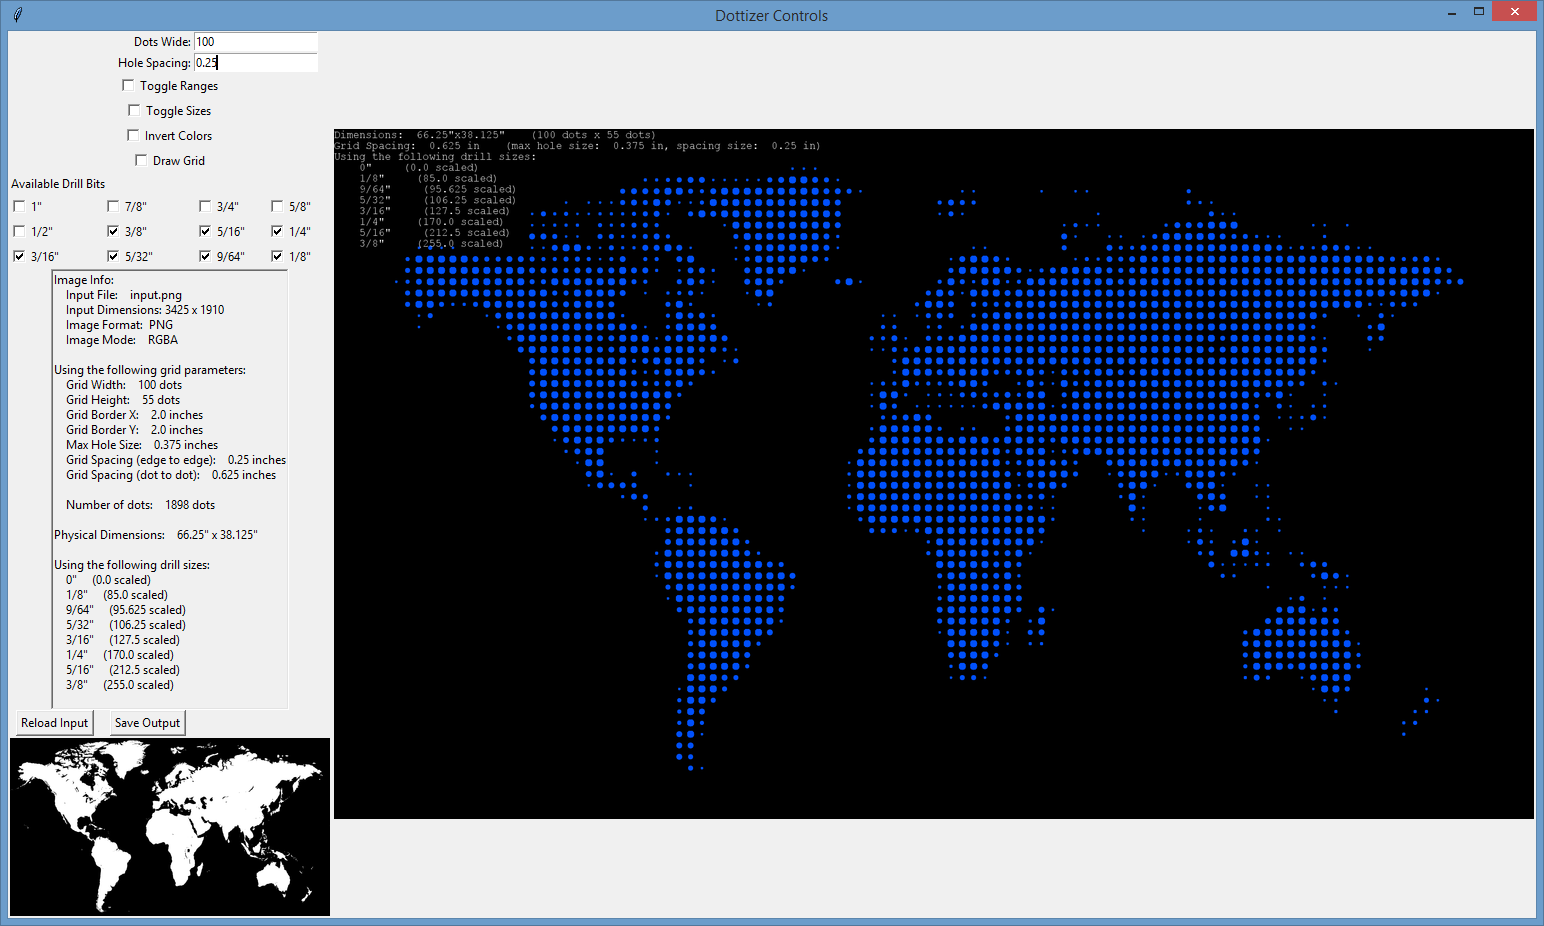
Task: Click the Reload Input button
Action: tap(55, 723)
